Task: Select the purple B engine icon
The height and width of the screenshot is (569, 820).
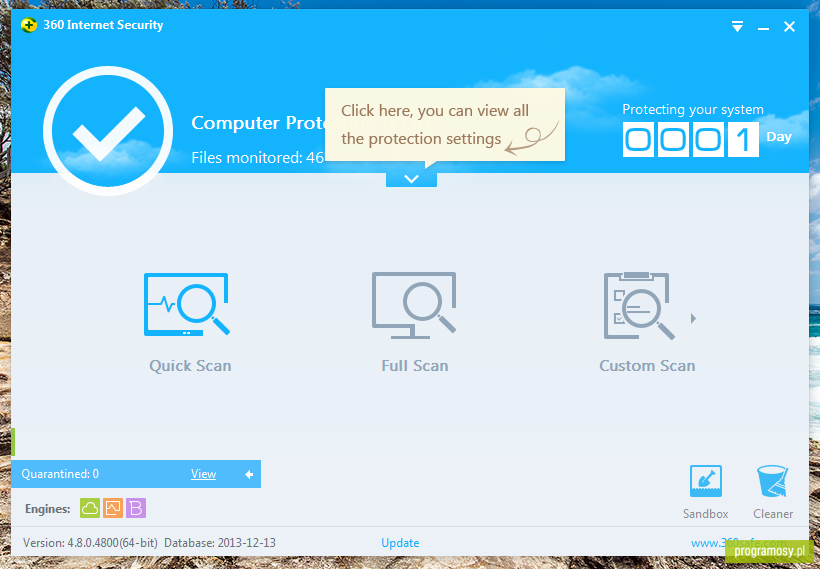Action: [x=136, y=508]
